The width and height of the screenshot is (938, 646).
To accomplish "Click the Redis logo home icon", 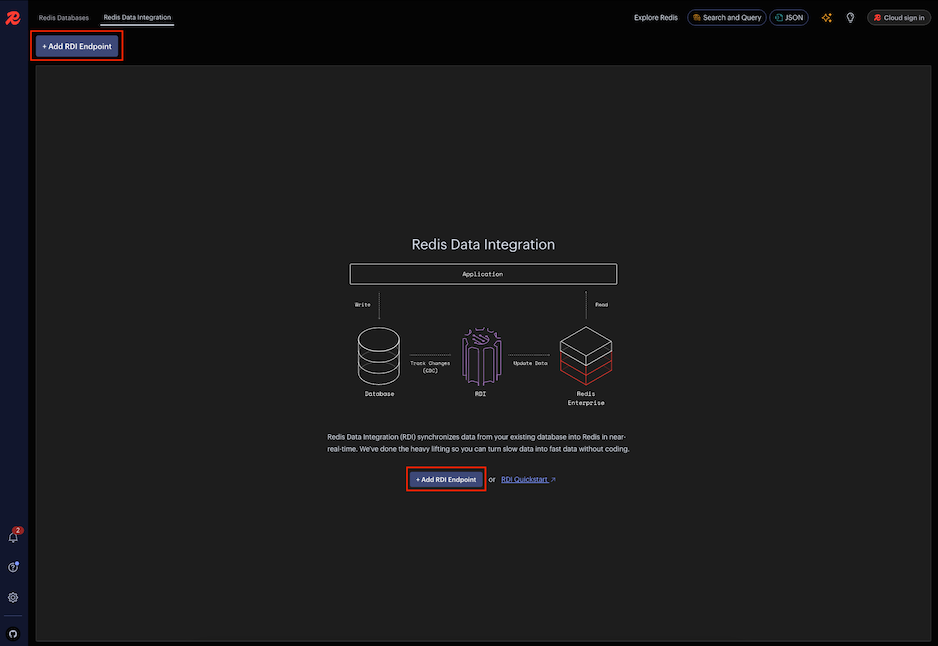I will coord(13,18).
